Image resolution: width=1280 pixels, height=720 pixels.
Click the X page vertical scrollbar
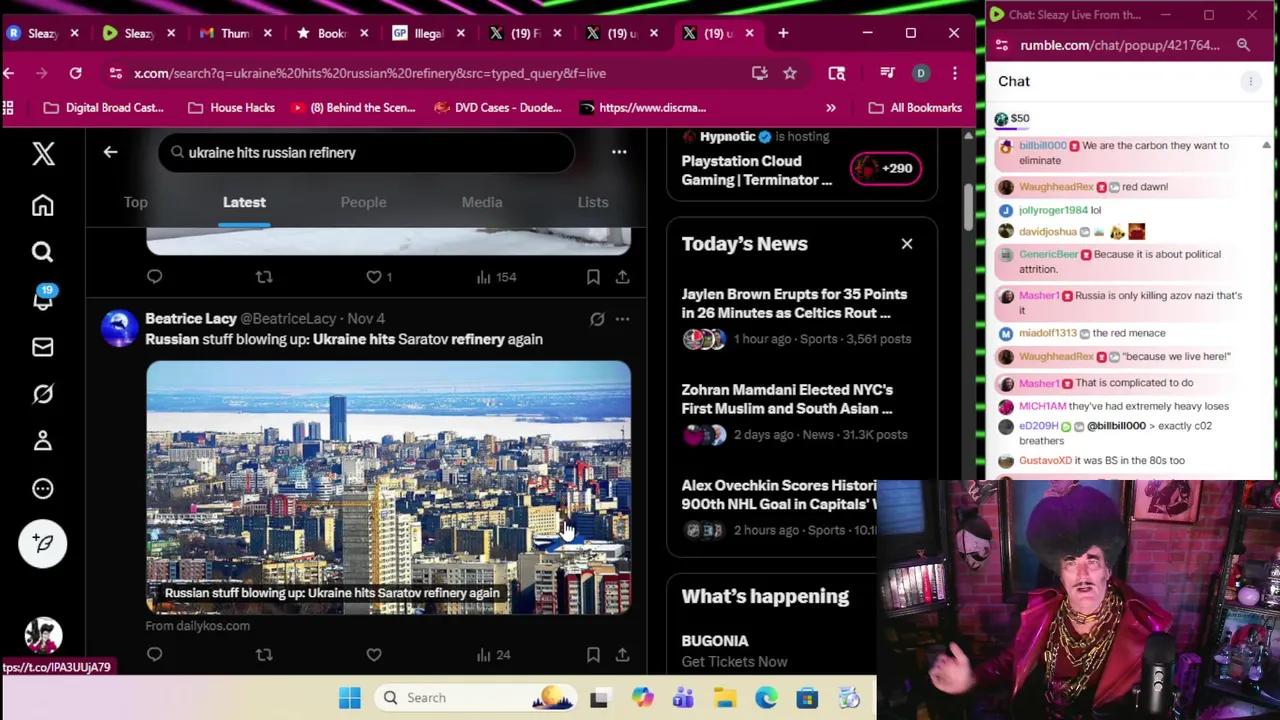click(968, 207)
